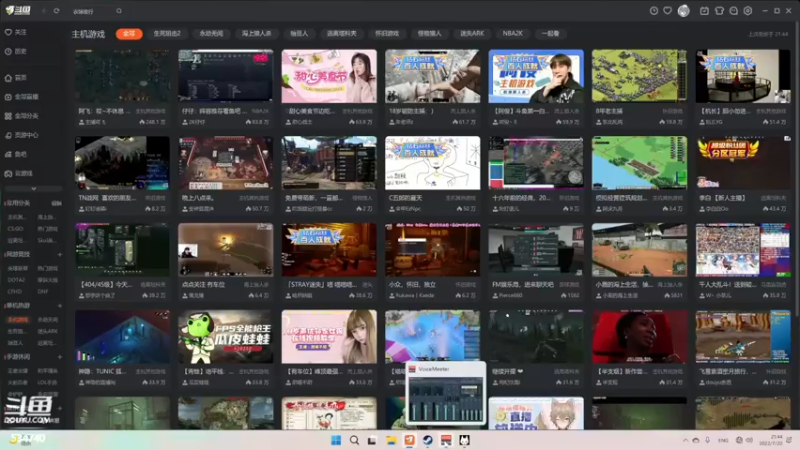The width and height of the screenshot is (800, 450).
Task: Open the 分区冠军 stream thumbnail
Action: (x=743, y=163)
